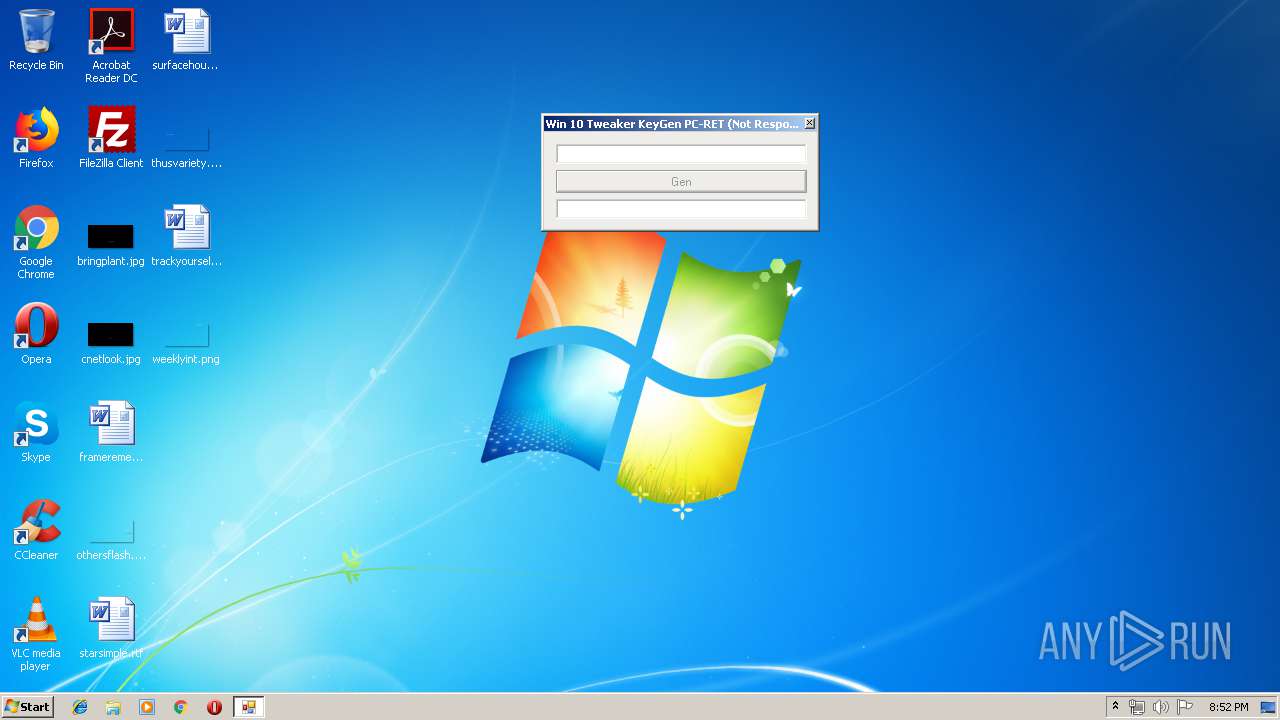This screenshot has height=720, width=1280.
Task: Launch Acrobat Reader DC shortcut
Action: point(111,46)
